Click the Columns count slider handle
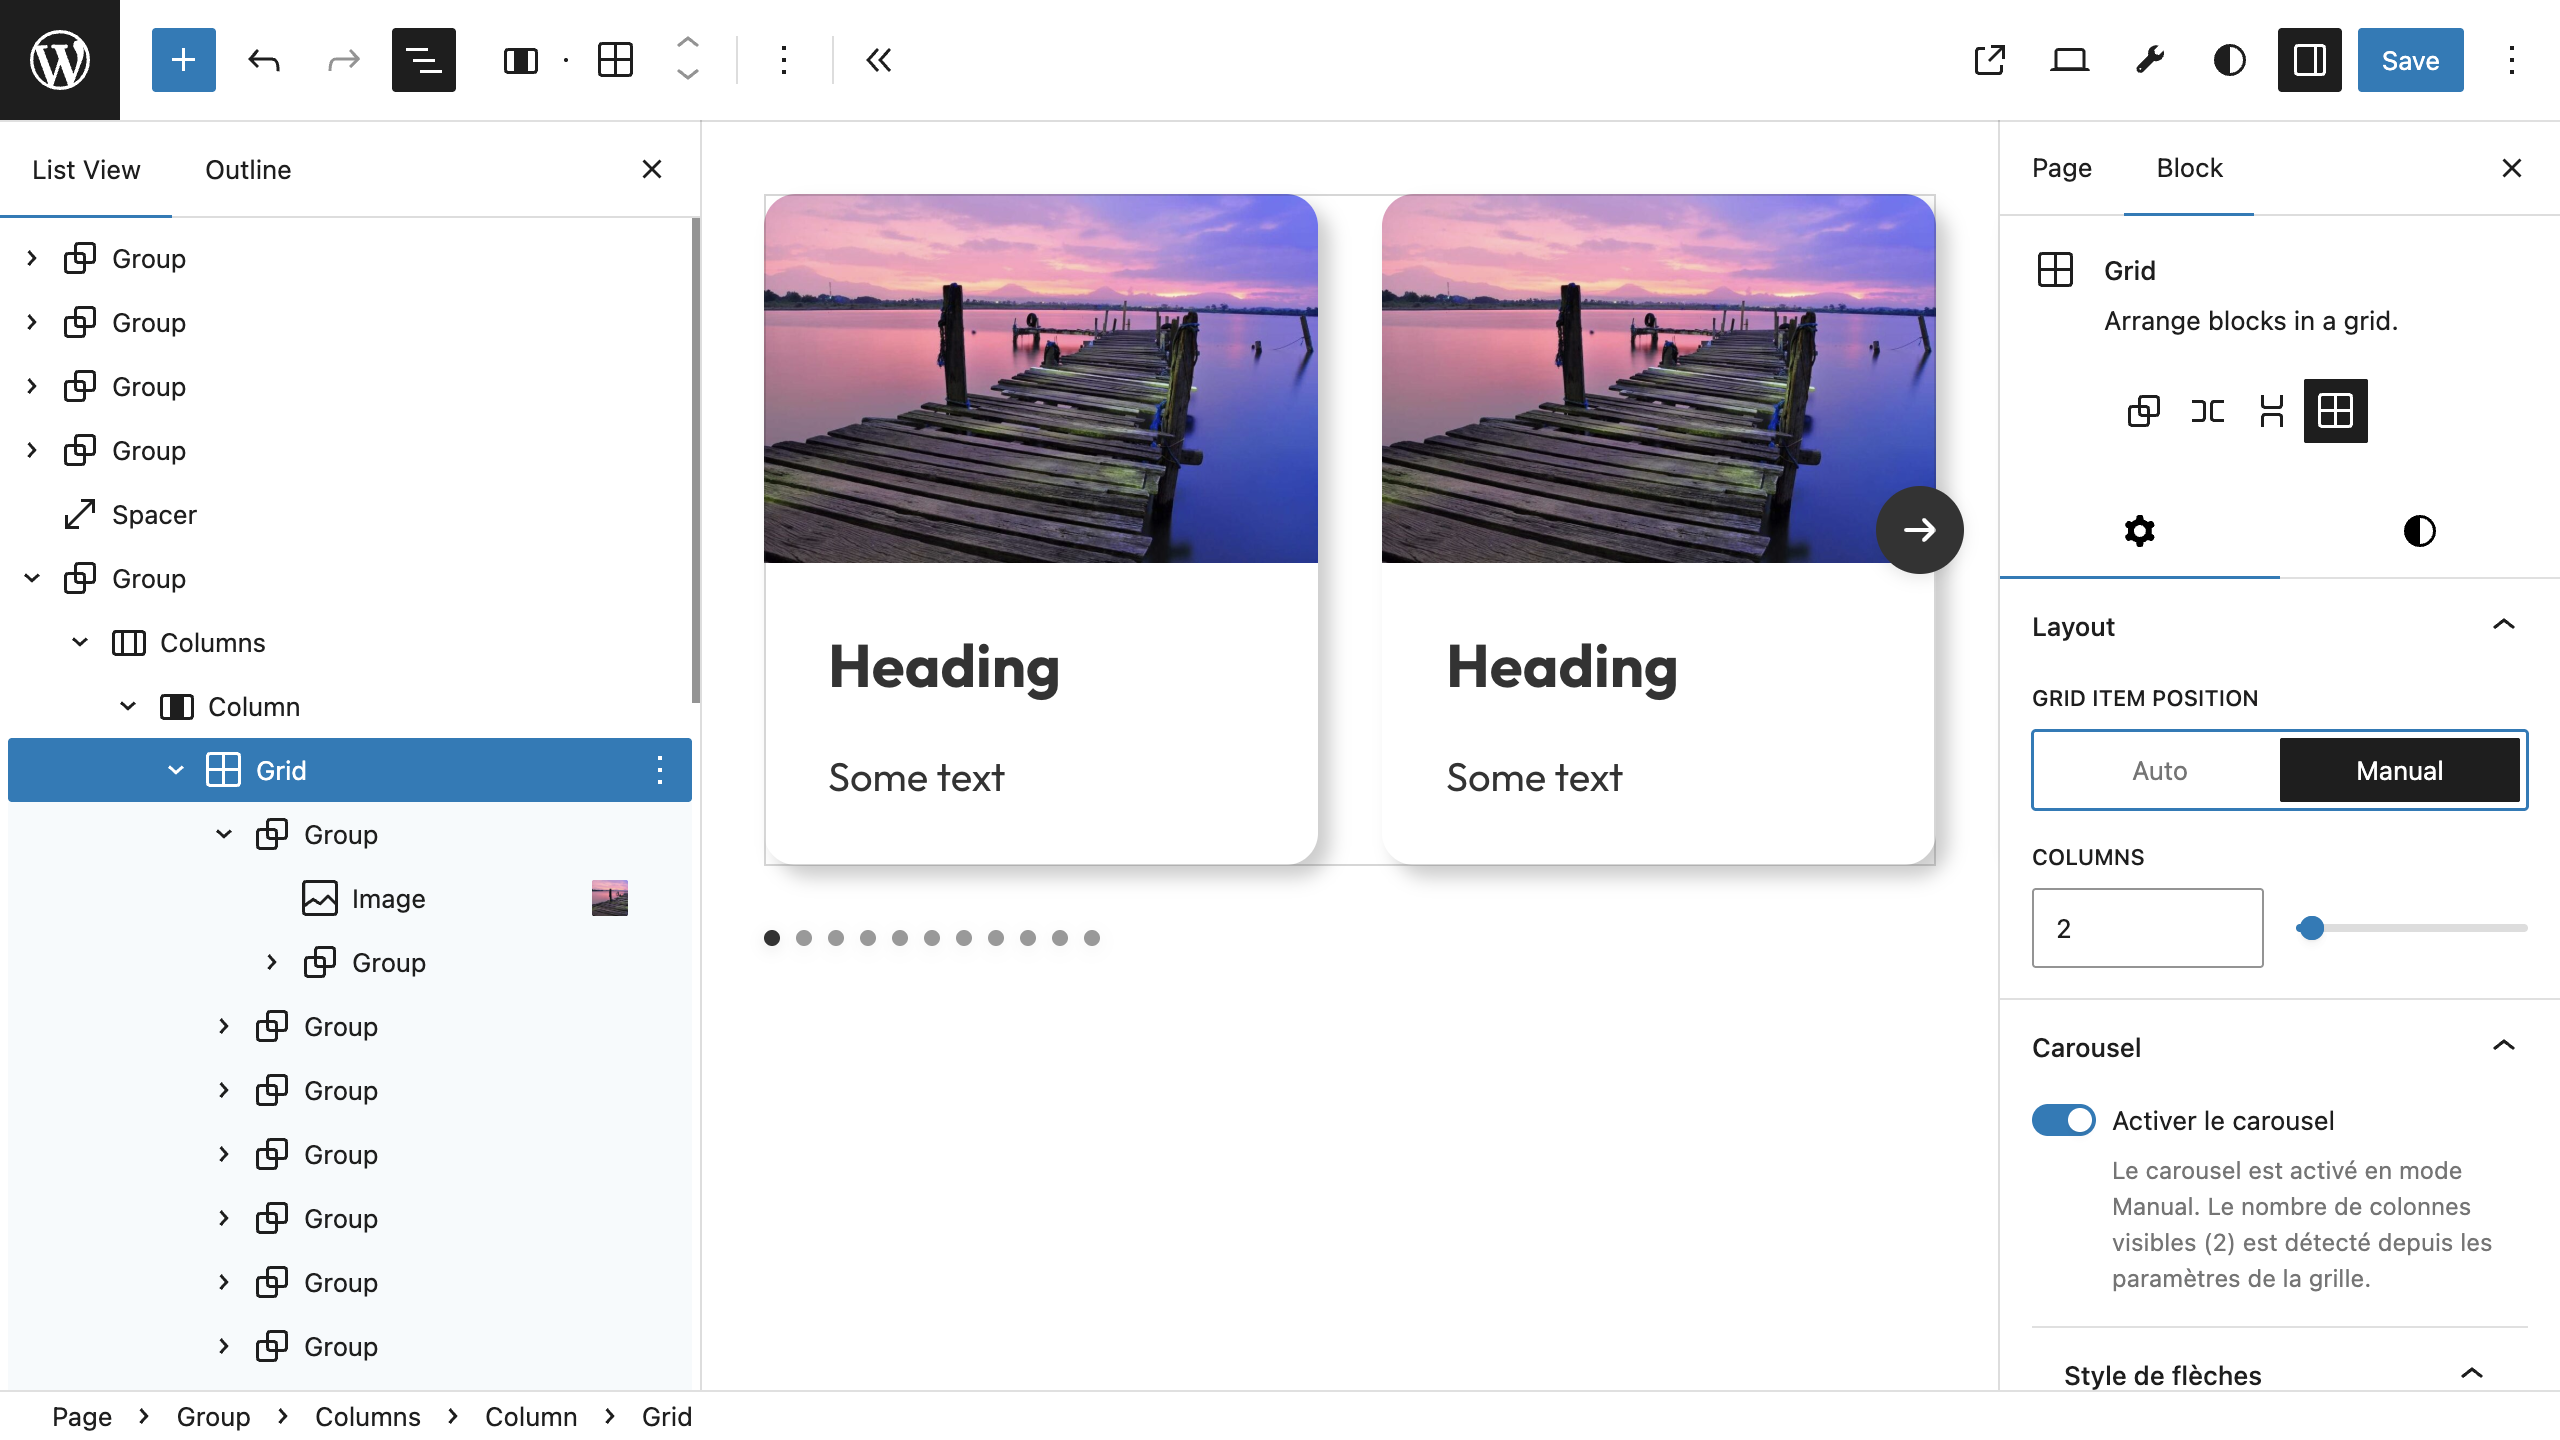The width and height of the screenshot is (2560, 1440). [2311, 928]
